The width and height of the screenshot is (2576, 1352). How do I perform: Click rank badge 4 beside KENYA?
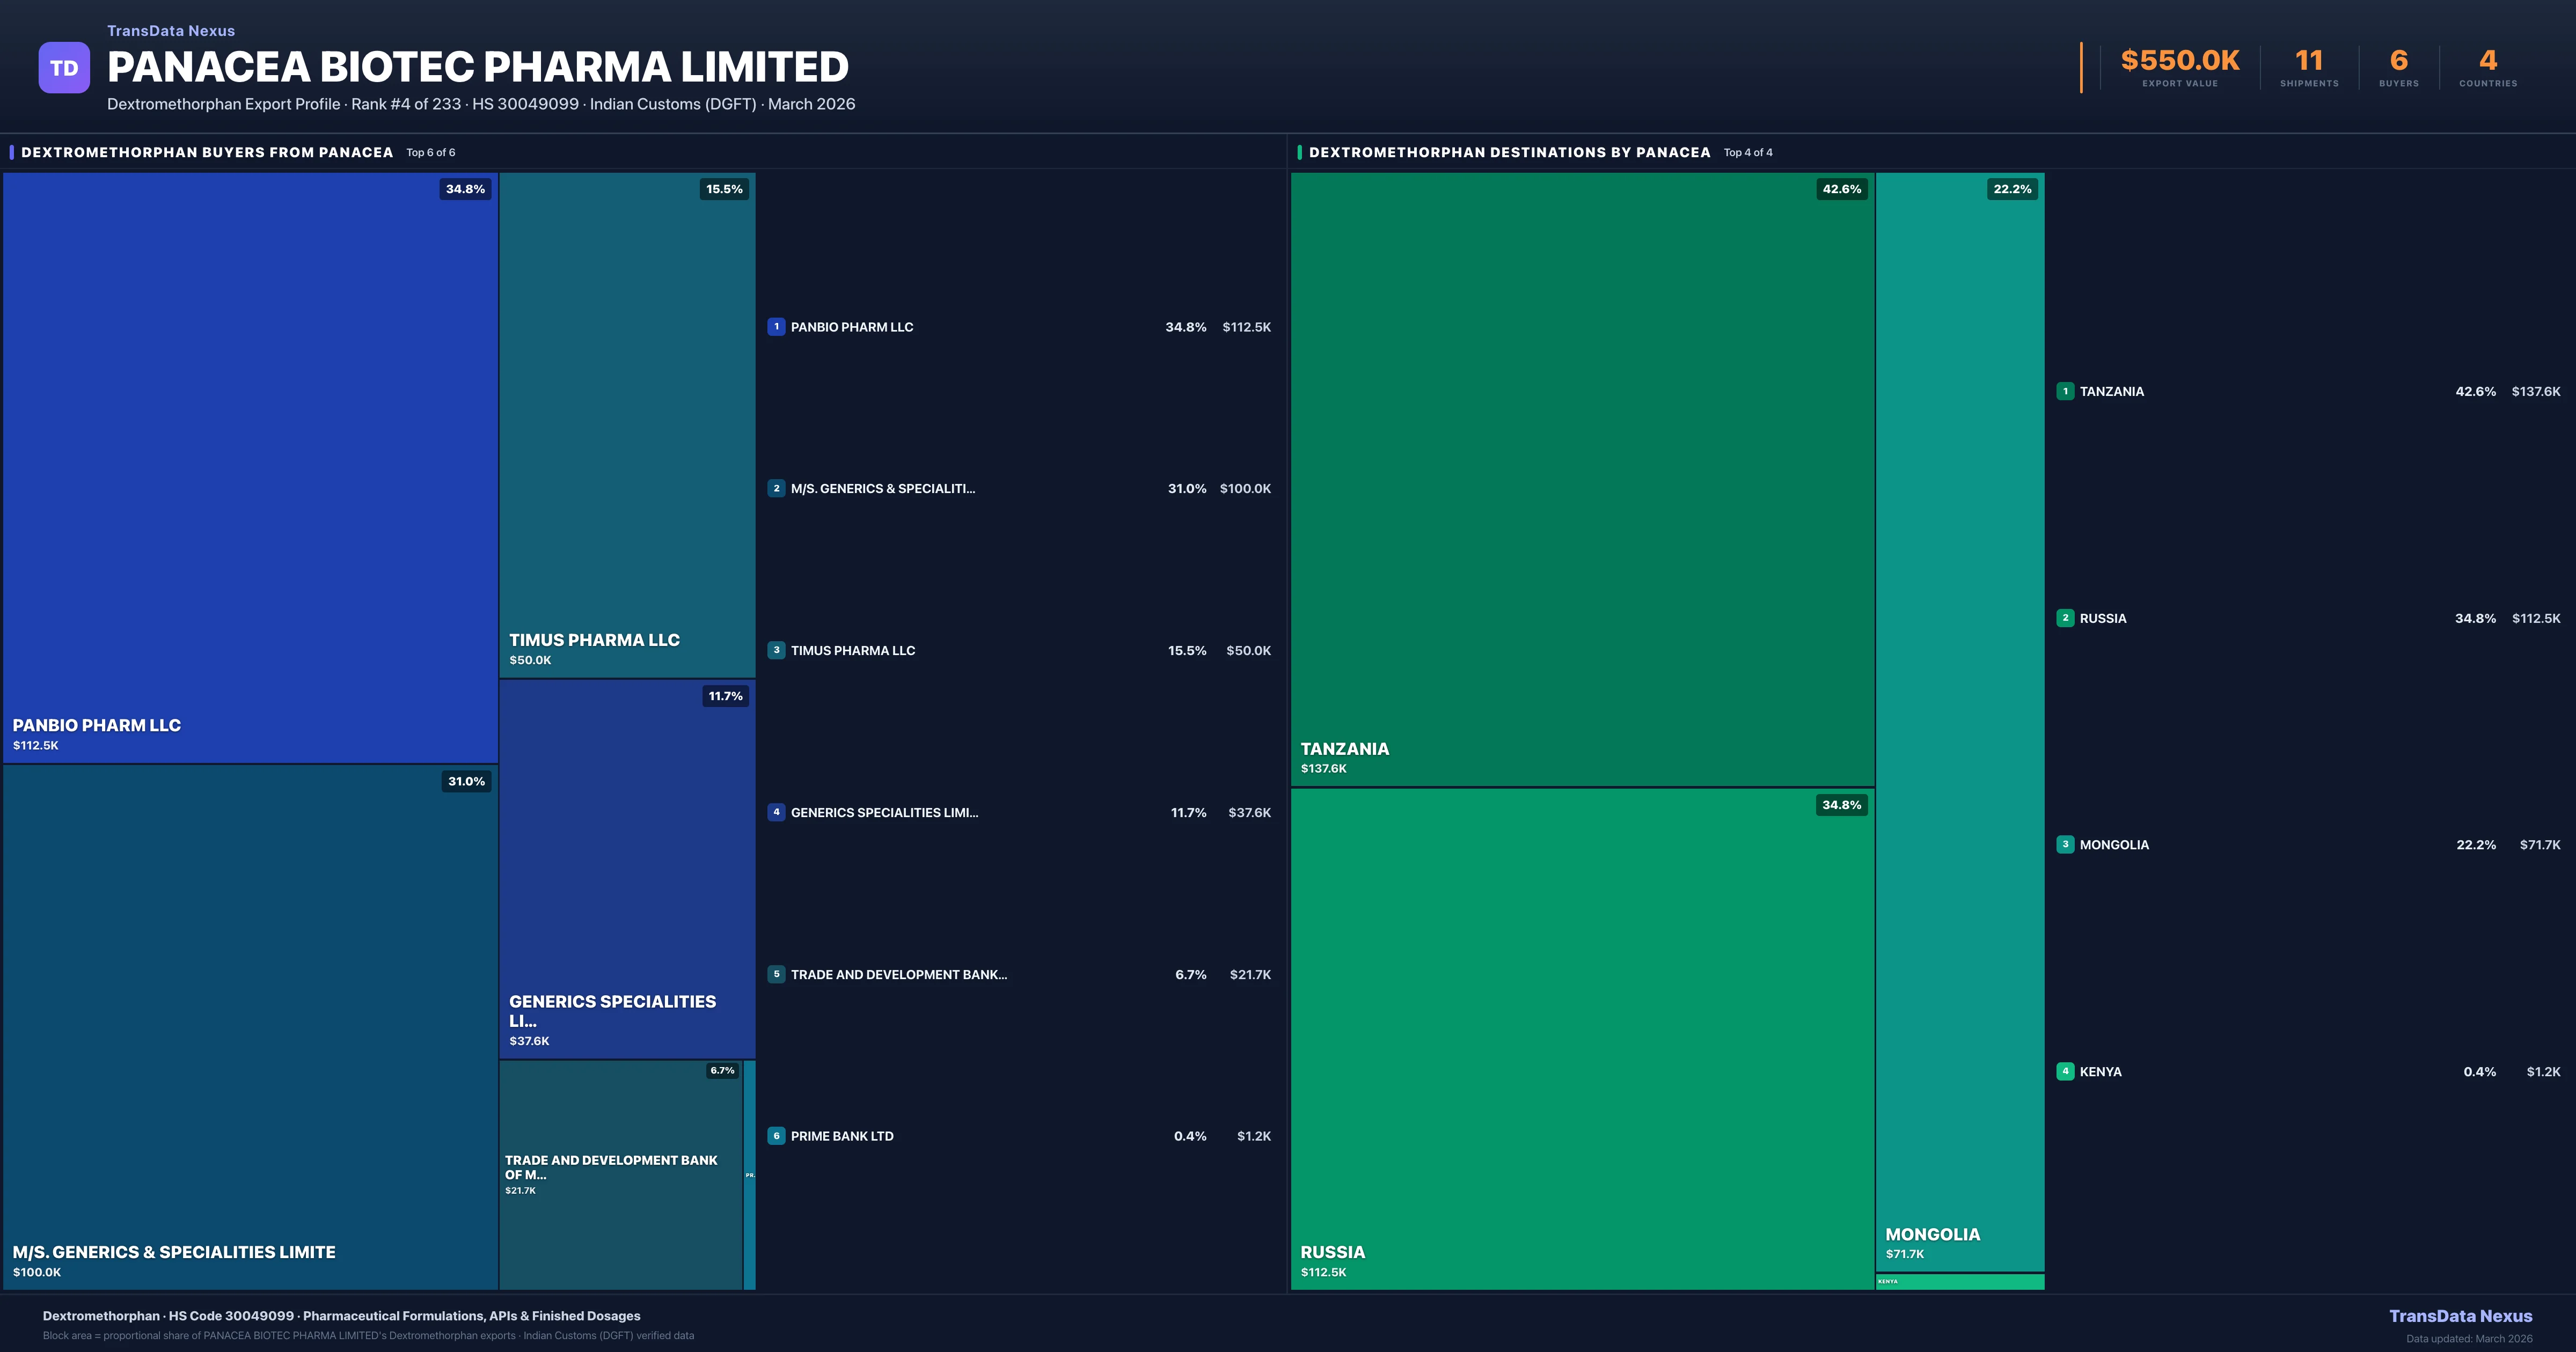pyautogui.click(x=2065, y=1071)
